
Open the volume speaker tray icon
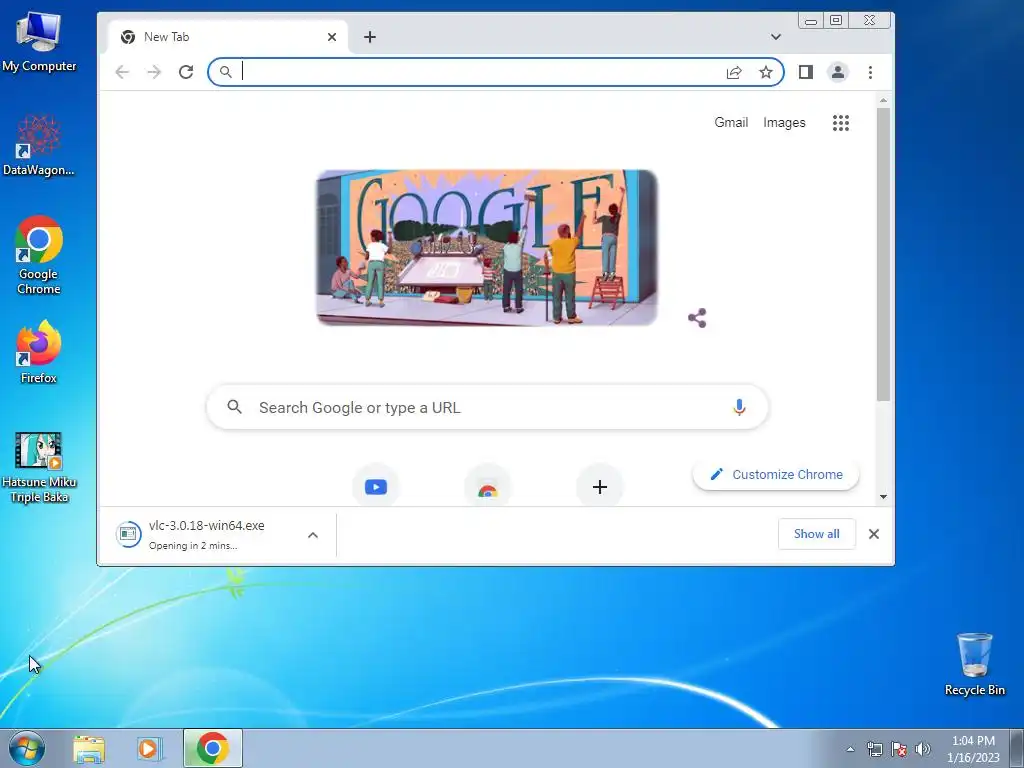click(923, 749)
